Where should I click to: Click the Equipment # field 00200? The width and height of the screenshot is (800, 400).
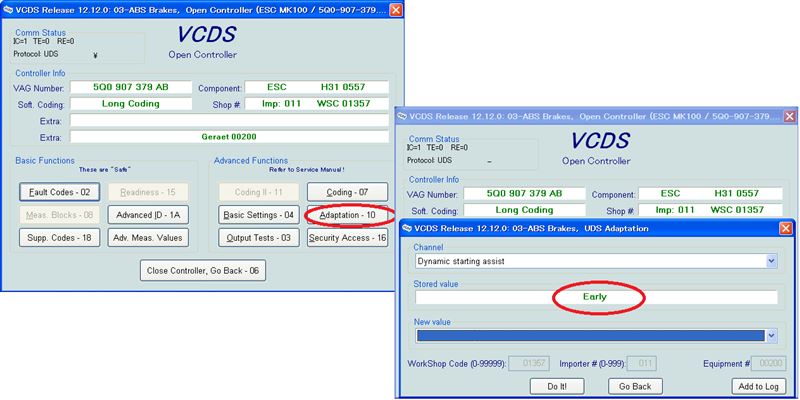point(769,363)
